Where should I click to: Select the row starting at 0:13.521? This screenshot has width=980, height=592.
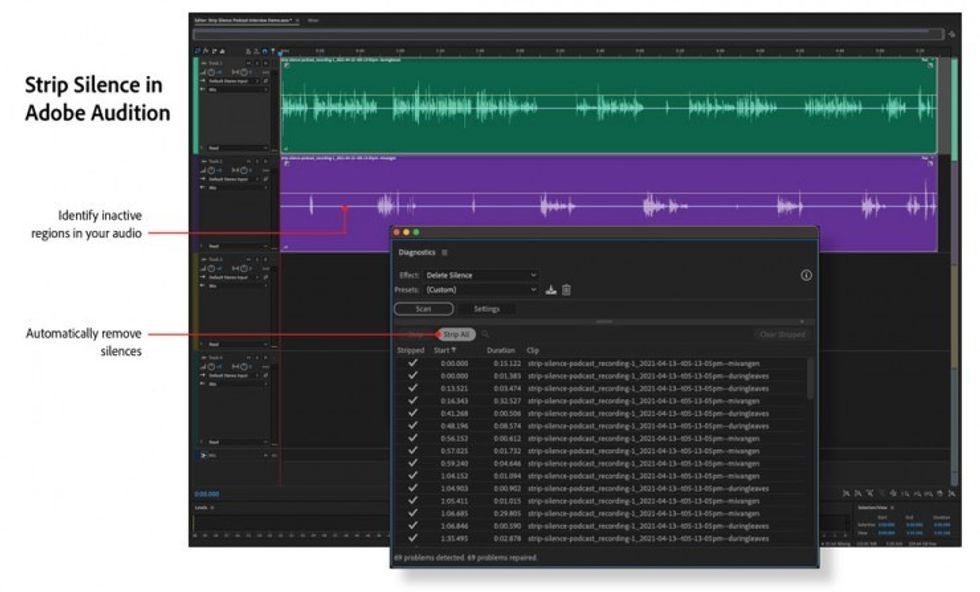[600, 388]
